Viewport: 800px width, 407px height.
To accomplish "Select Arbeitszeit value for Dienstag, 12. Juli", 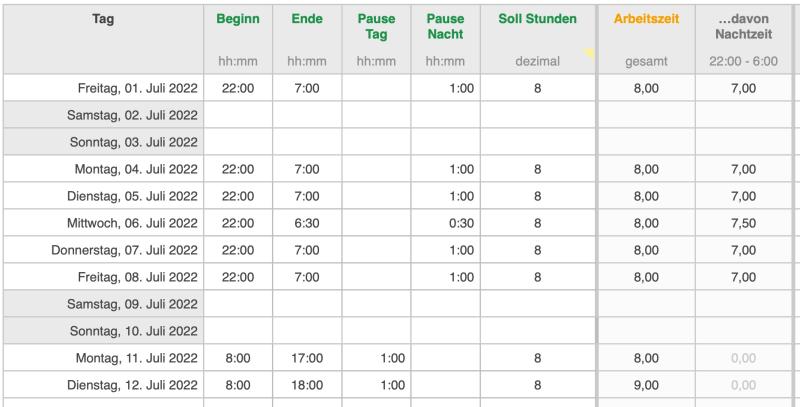I will click(646, 384).
